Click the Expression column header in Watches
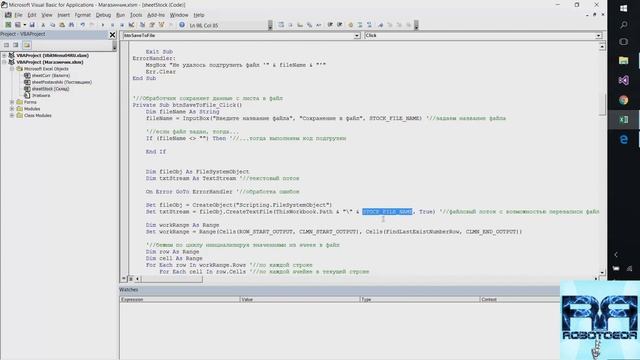The width and height of the screenshot is (640, 360). [180, 299]
